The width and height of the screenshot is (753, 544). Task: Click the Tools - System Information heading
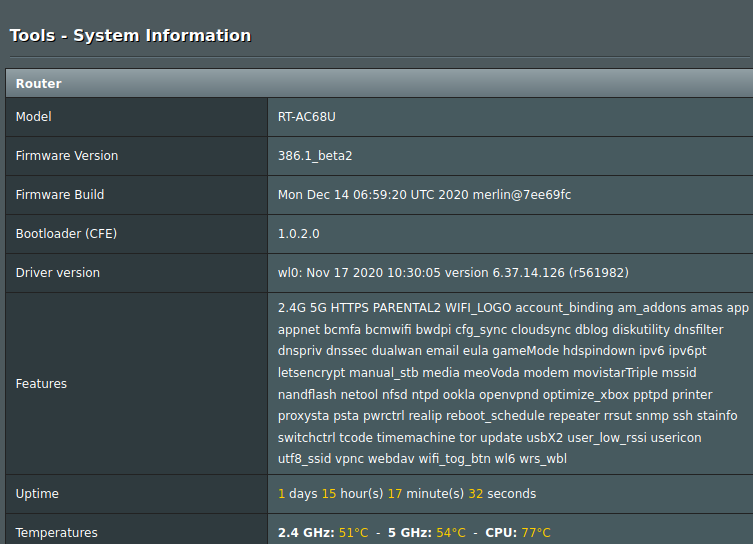(130, 36)
